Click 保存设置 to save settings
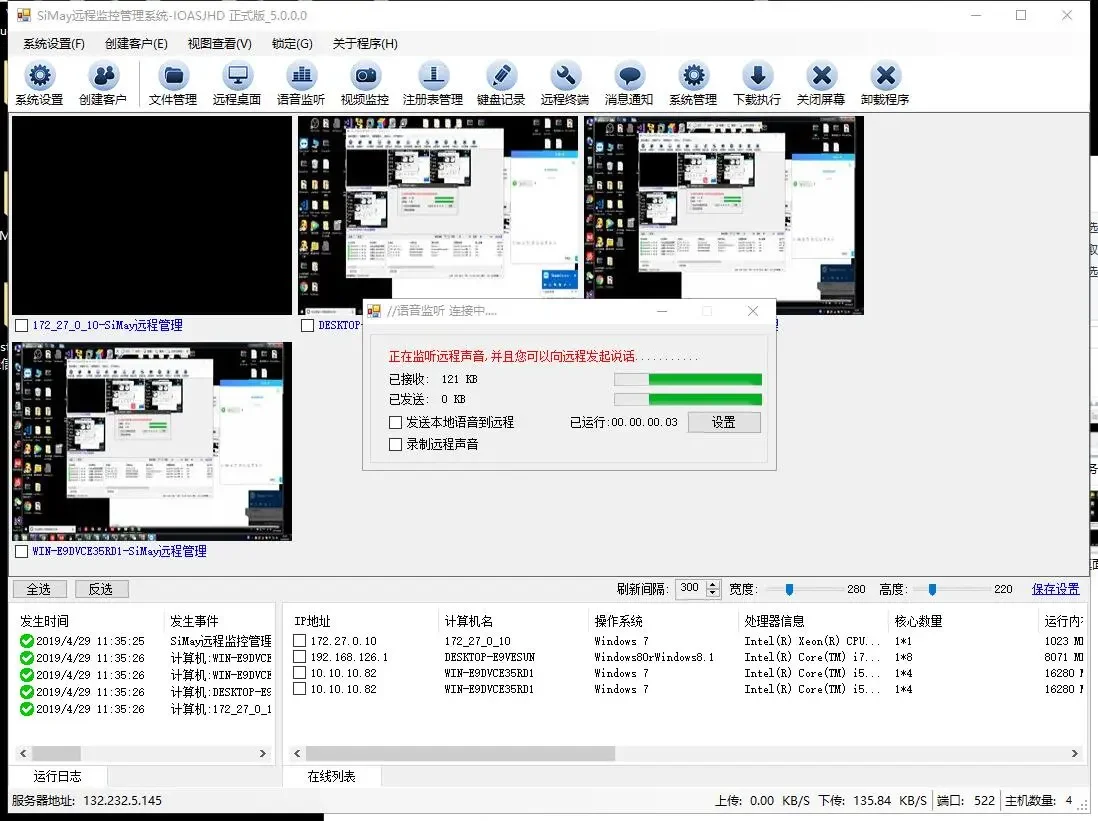 click(x=1055, y=589)
